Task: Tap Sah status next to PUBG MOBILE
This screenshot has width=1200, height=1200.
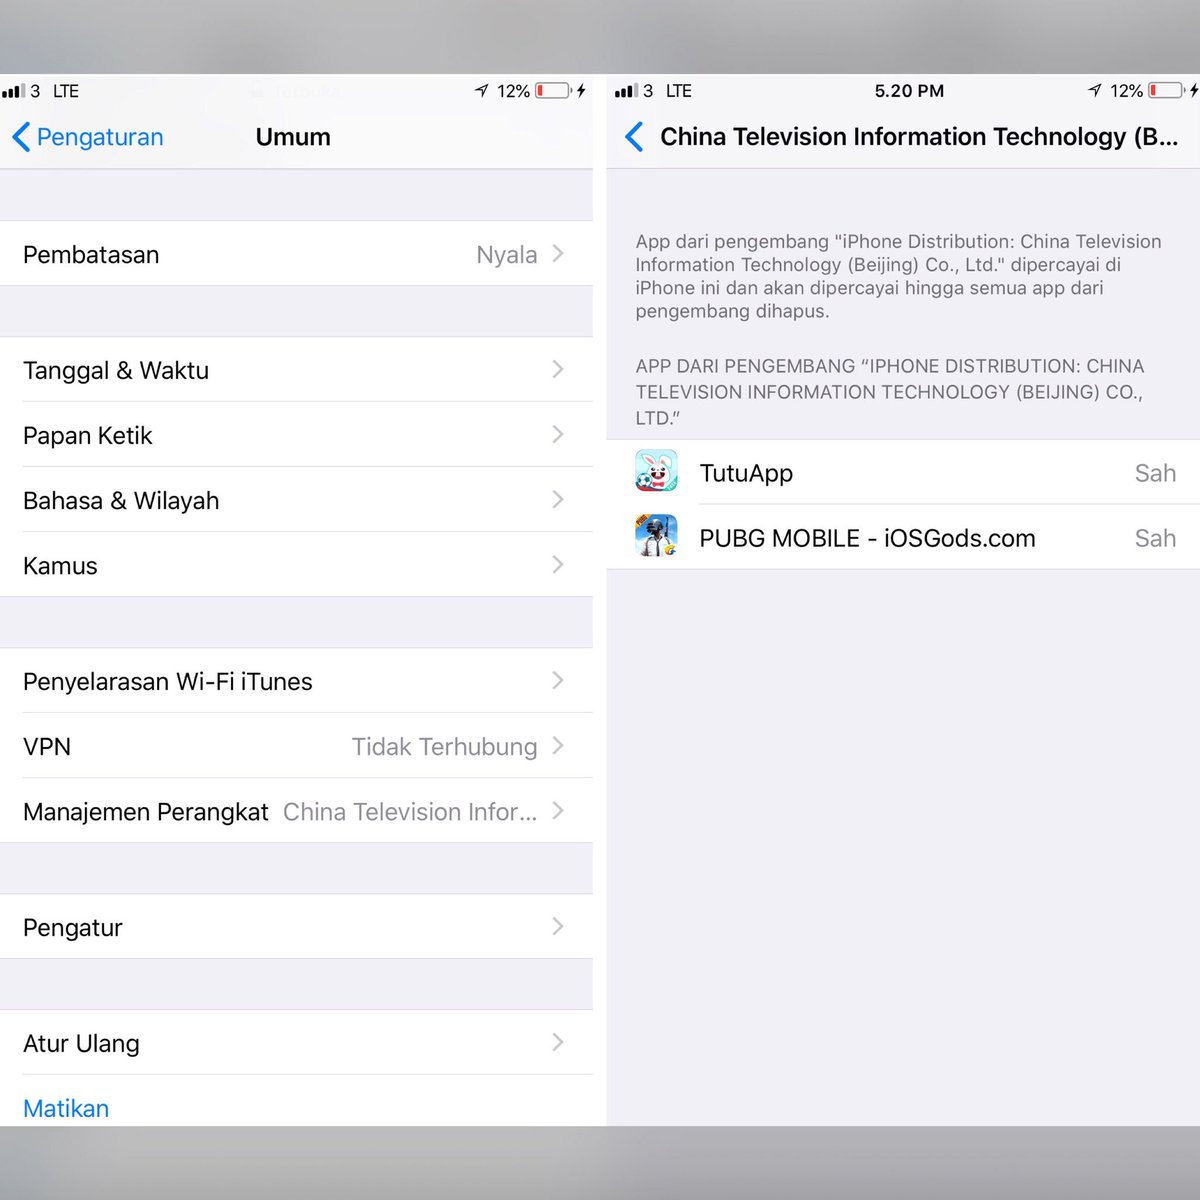Action: coord(1155,538)
